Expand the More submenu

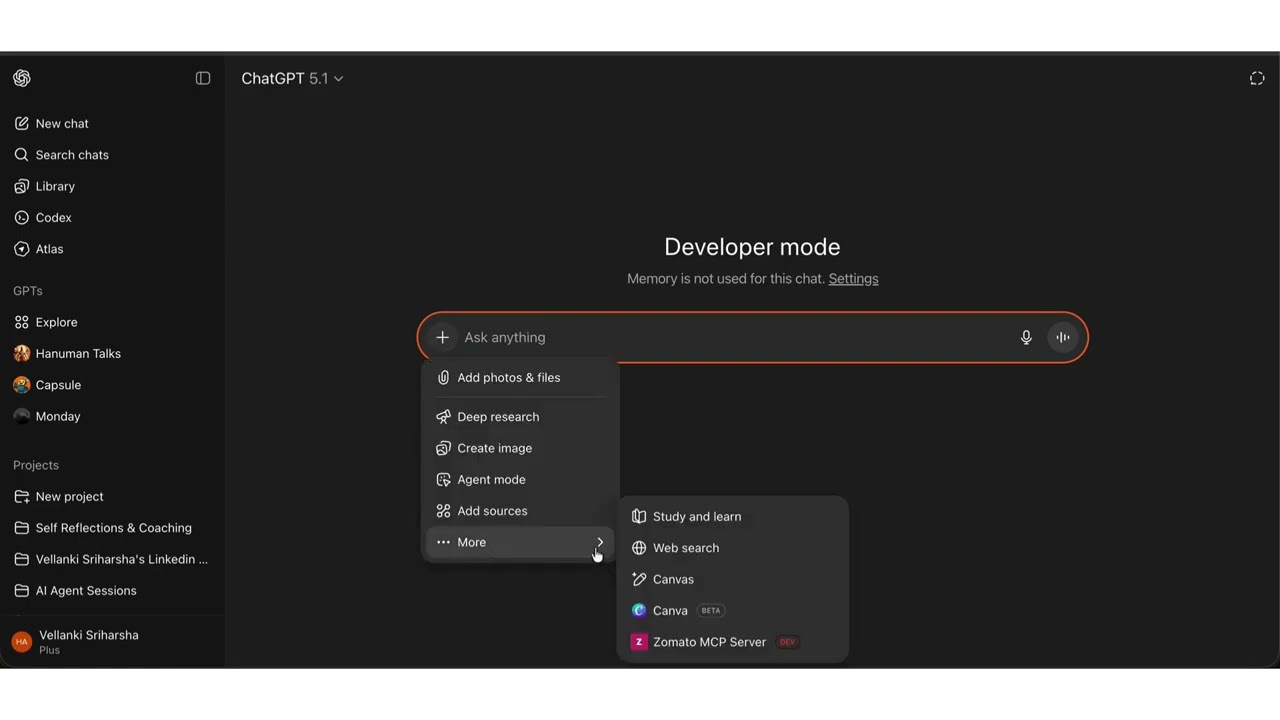520,542
